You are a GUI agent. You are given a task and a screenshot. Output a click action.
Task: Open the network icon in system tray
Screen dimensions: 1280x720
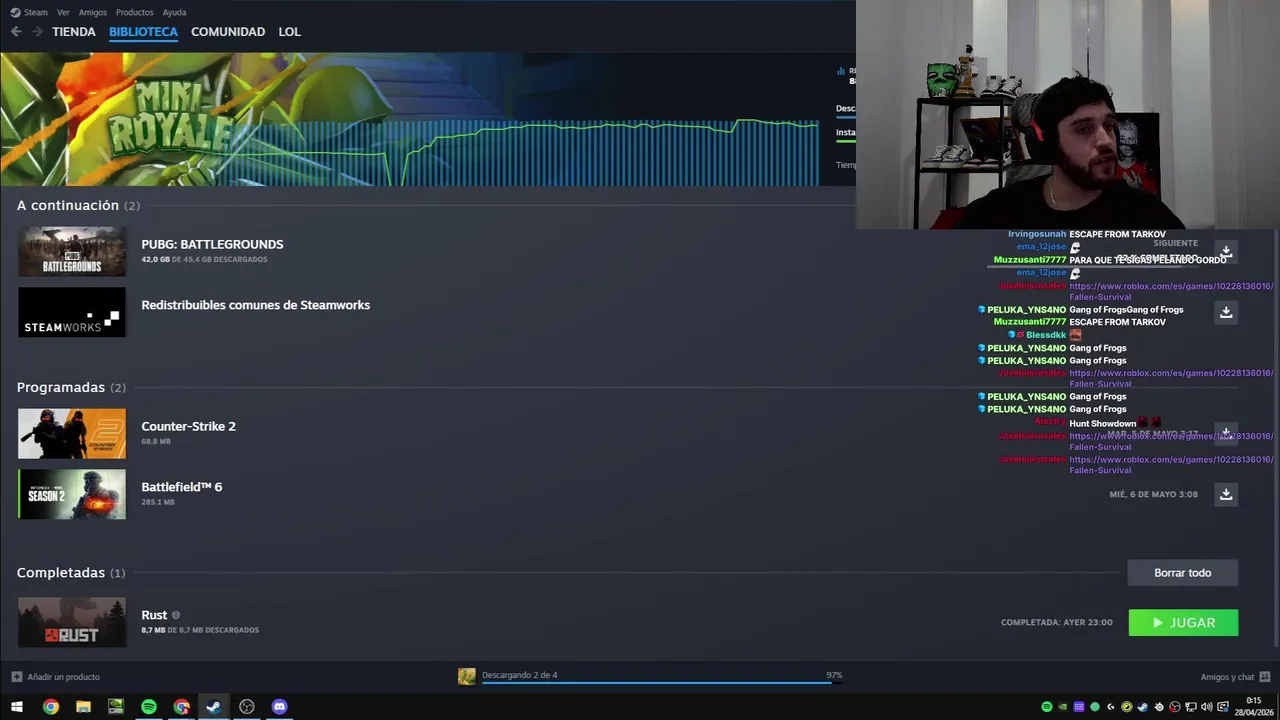tap(1191, 707)
